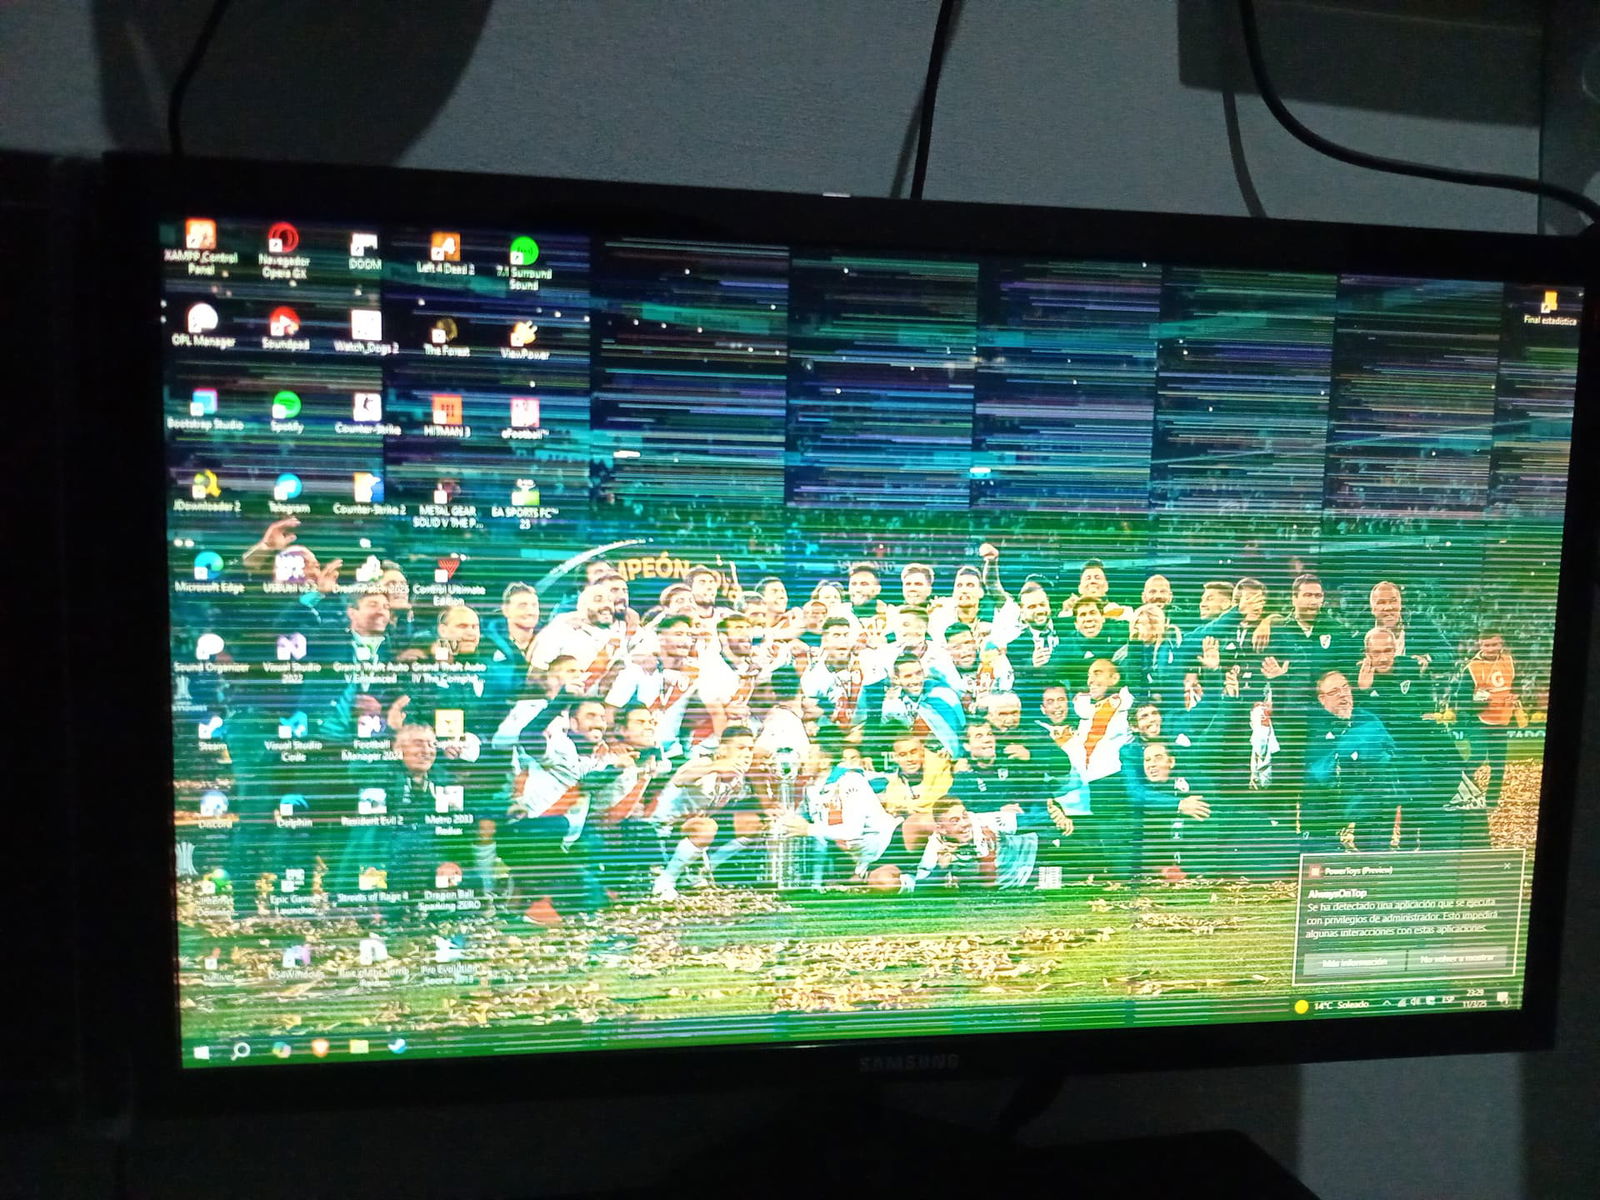Select the Spotify desktop icon
1600x1200 pixels.
[x=286, y=411]
